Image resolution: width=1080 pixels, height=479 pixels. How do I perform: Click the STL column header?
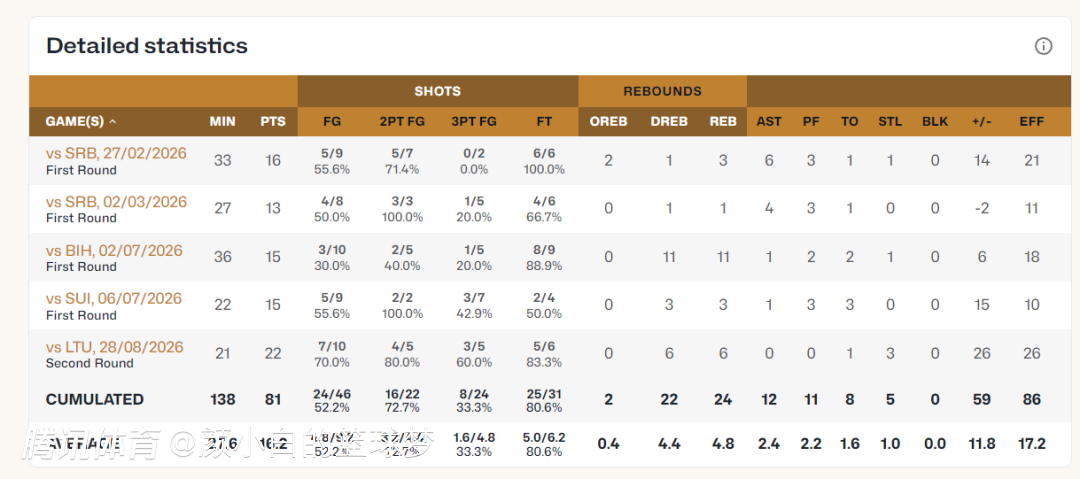(x=890, y=121)
